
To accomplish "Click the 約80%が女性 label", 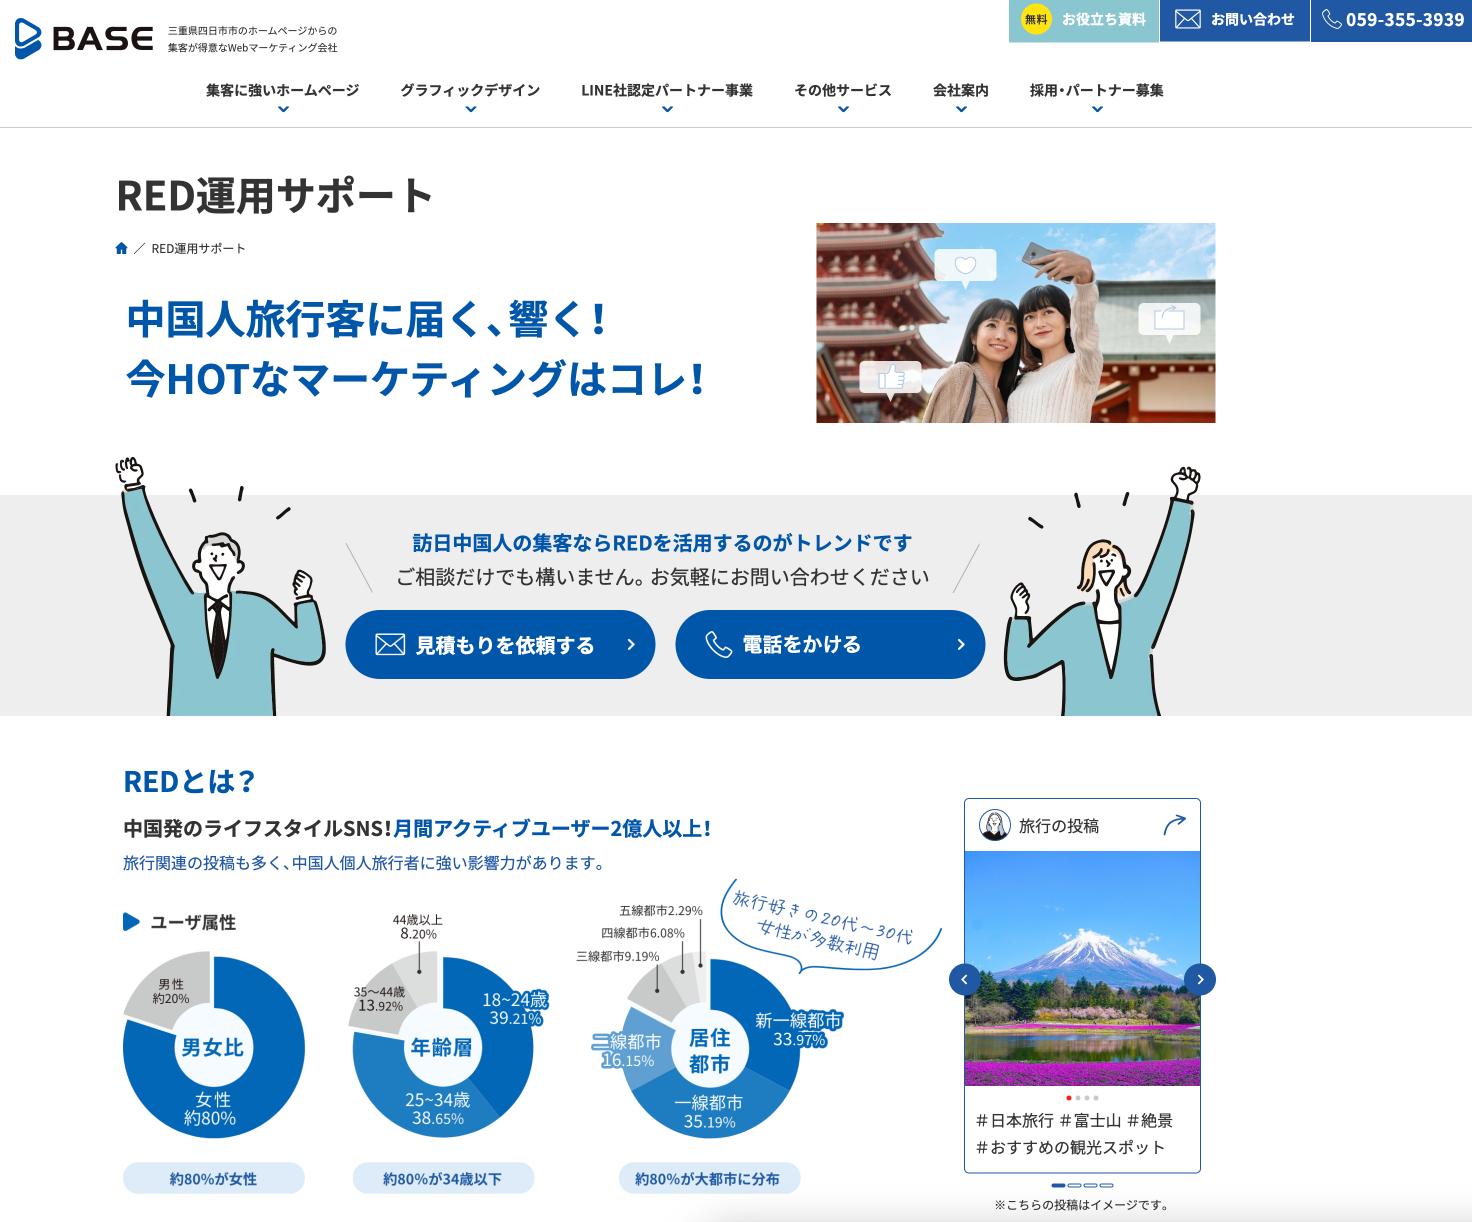I will pos(213,1178).
